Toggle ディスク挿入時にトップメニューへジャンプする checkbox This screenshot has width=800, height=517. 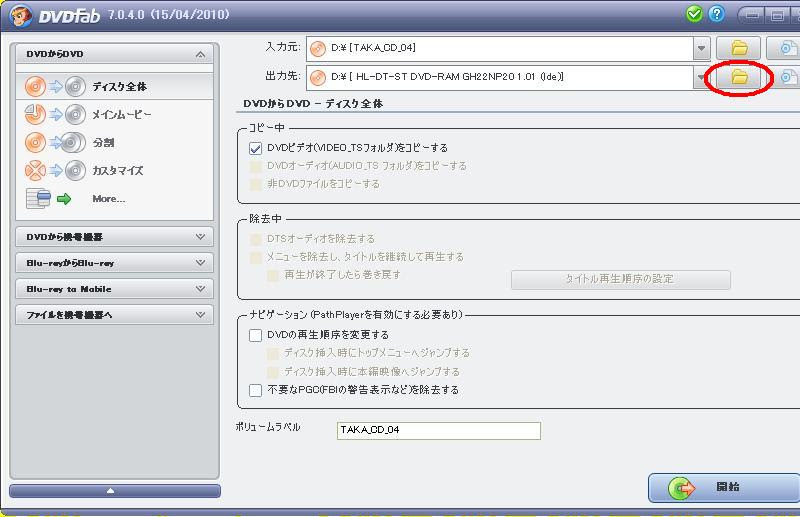(273, 353)
